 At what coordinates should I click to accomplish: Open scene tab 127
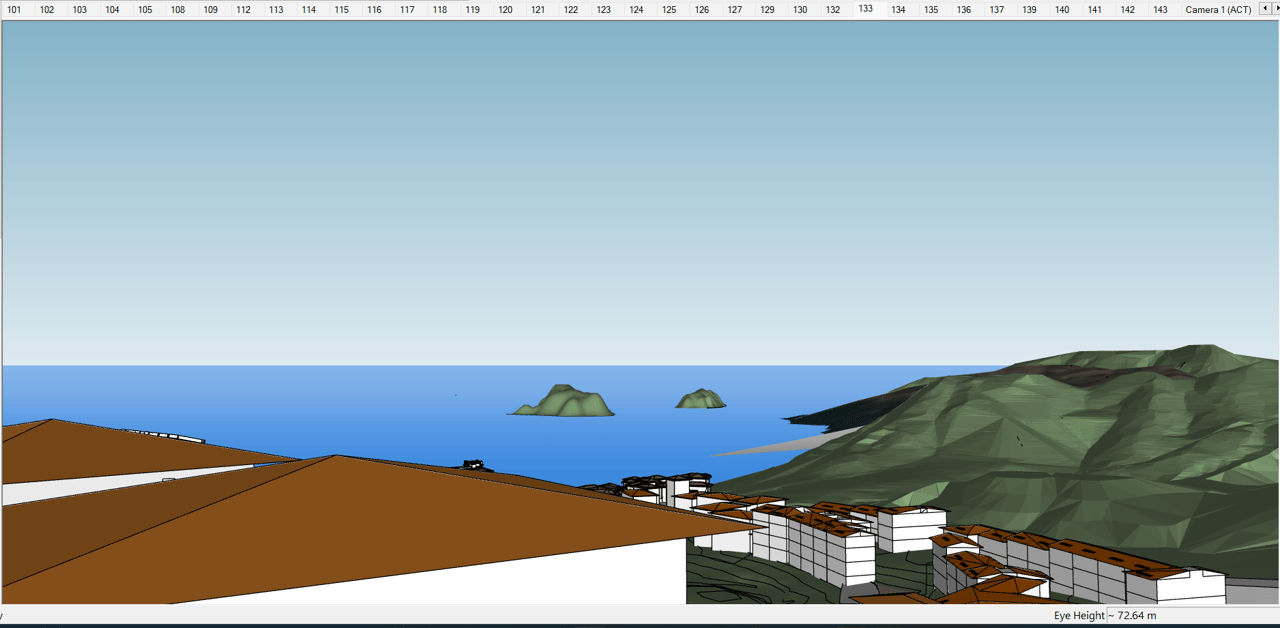click(x=734, y=10)
